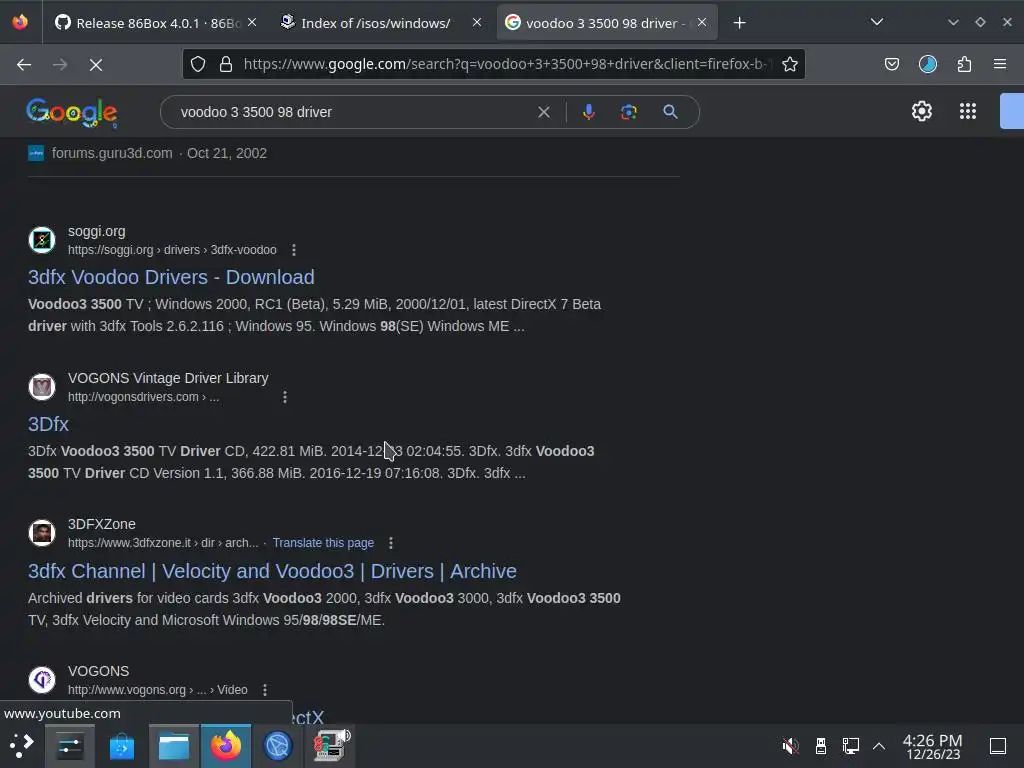Open more options for VOGONS Vintage Driver Library result
1024x768 pixels.
[x=285, y=397]
